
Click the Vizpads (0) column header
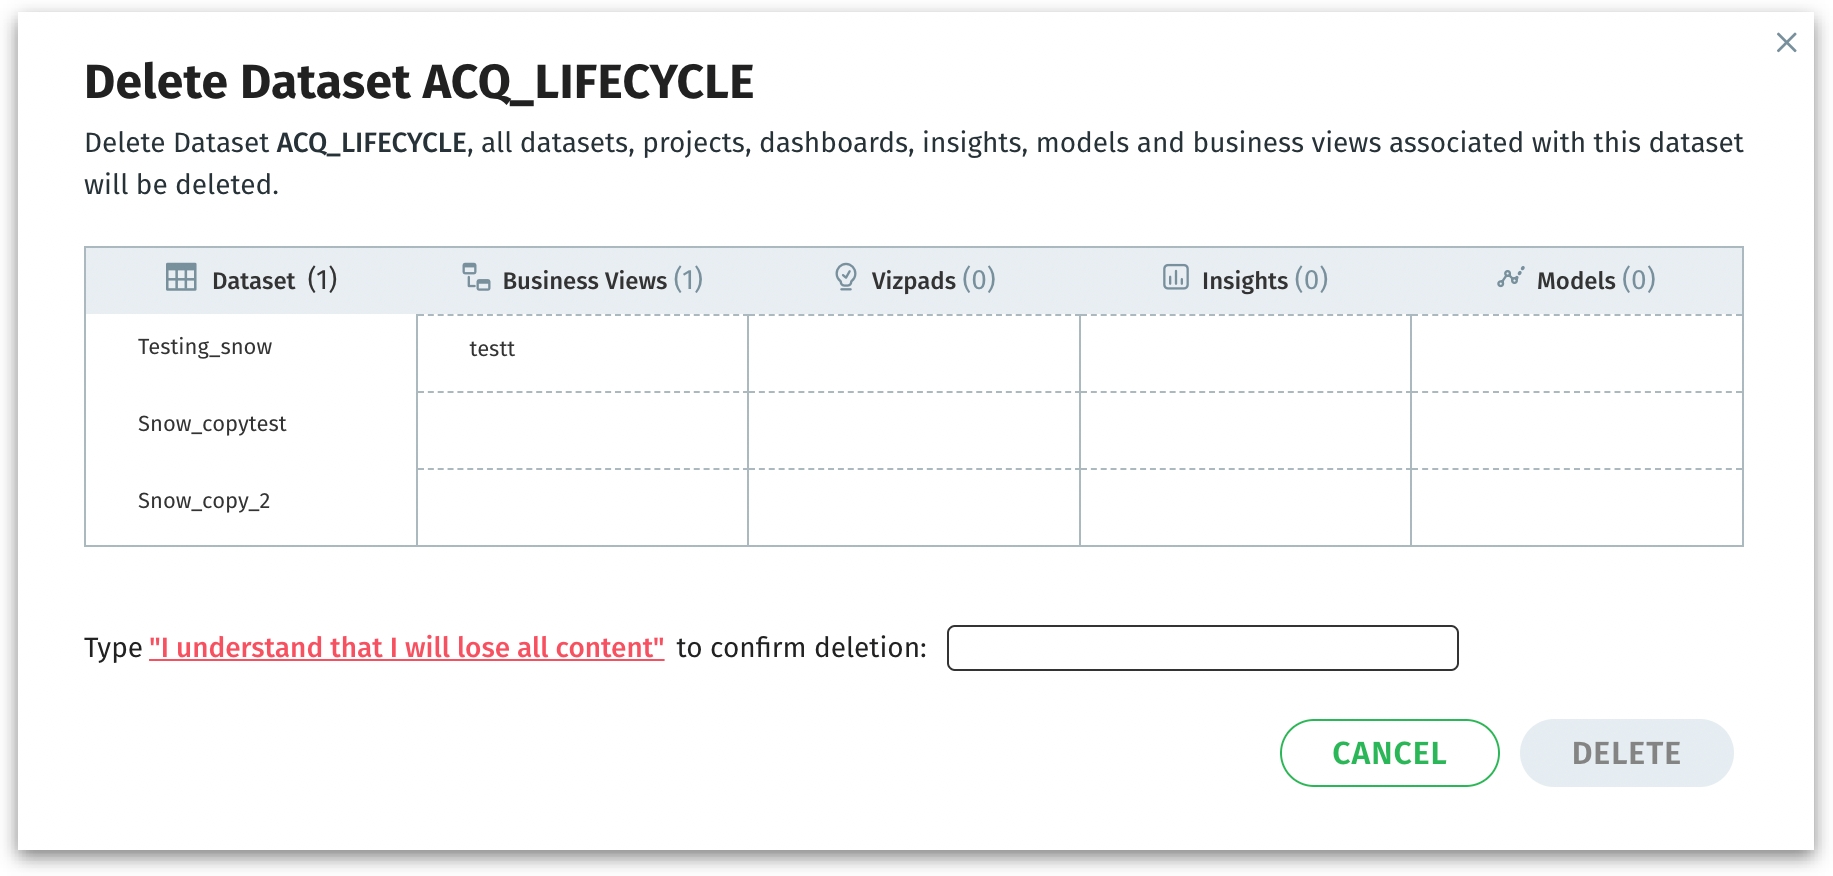(x=933, y=280)
